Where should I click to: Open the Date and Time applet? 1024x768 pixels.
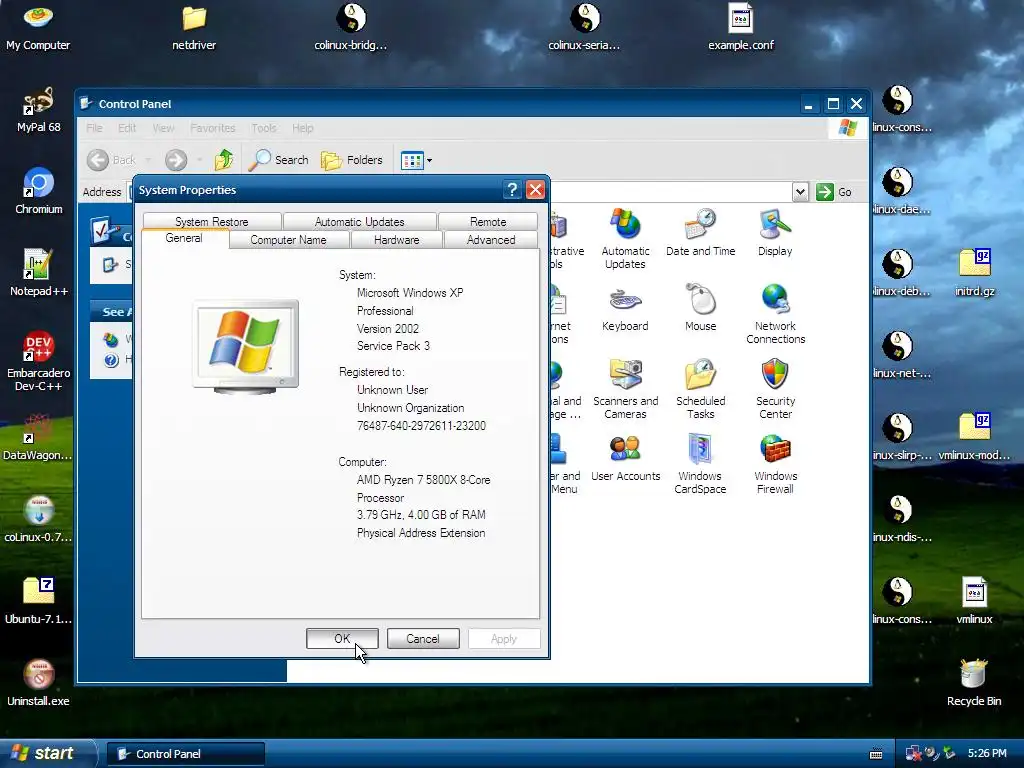700,232
